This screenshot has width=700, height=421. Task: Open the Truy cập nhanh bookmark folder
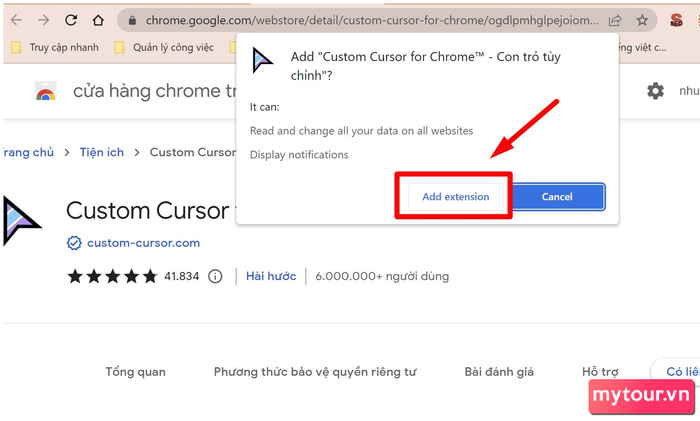[x=55, y=47]
